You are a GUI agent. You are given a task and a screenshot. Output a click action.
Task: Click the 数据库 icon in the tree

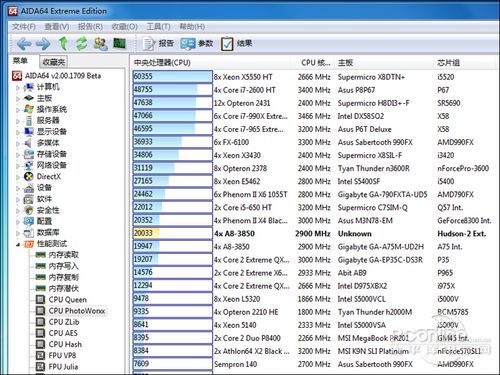[29, 233]
